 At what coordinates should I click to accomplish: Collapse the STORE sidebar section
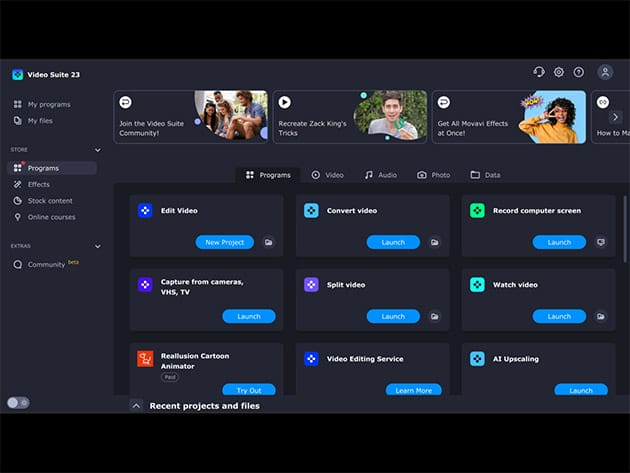coord(97,150)
